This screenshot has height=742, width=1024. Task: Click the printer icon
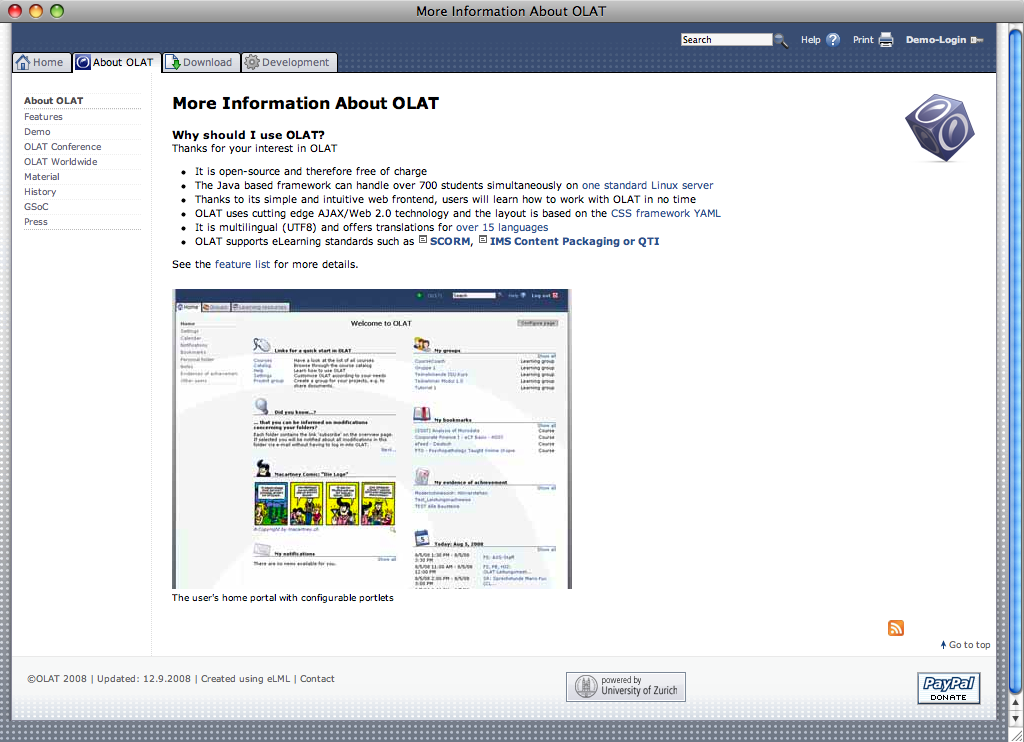point(886,40)
